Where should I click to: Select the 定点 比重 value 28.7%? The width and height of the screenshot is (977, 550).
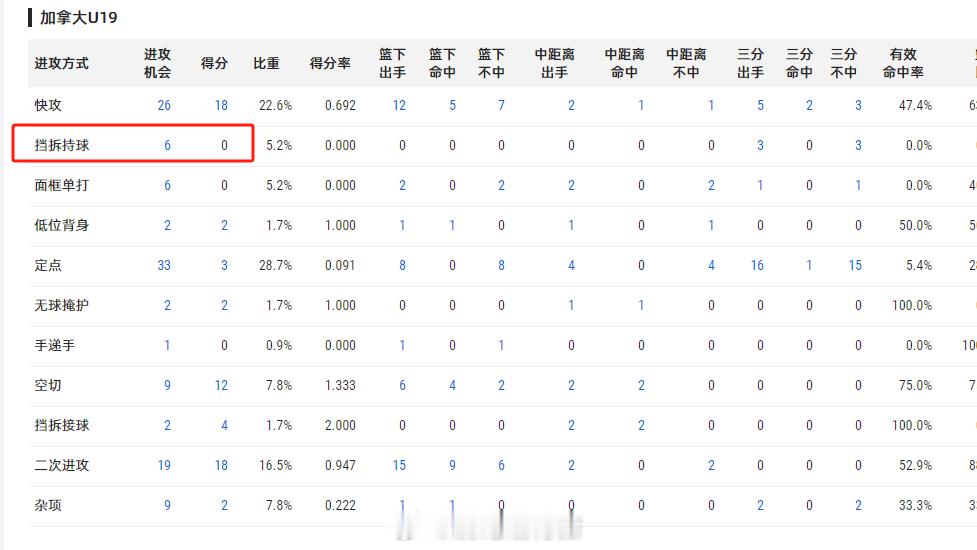click(x=275, y=265)
